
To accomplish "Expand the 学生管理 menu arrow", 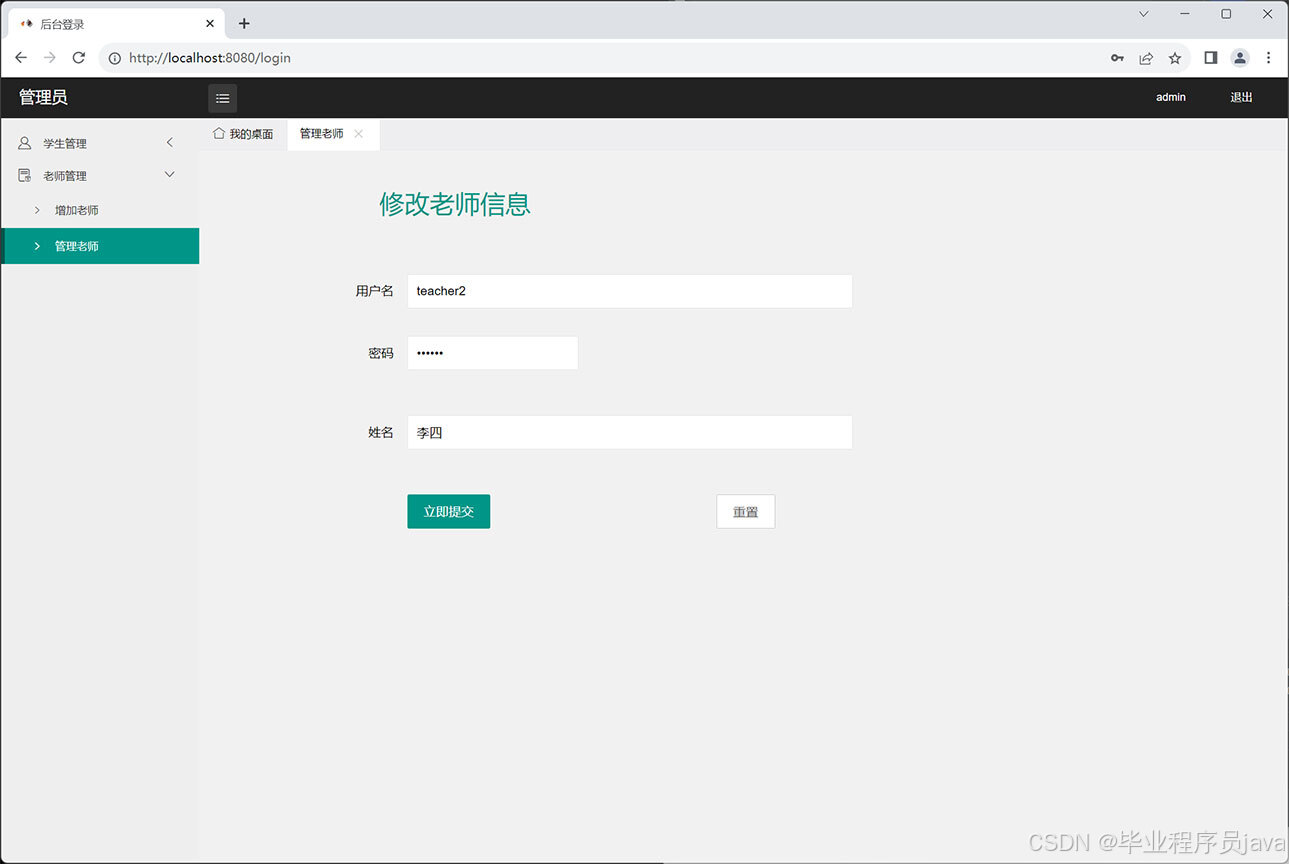I will pos(170,143).
